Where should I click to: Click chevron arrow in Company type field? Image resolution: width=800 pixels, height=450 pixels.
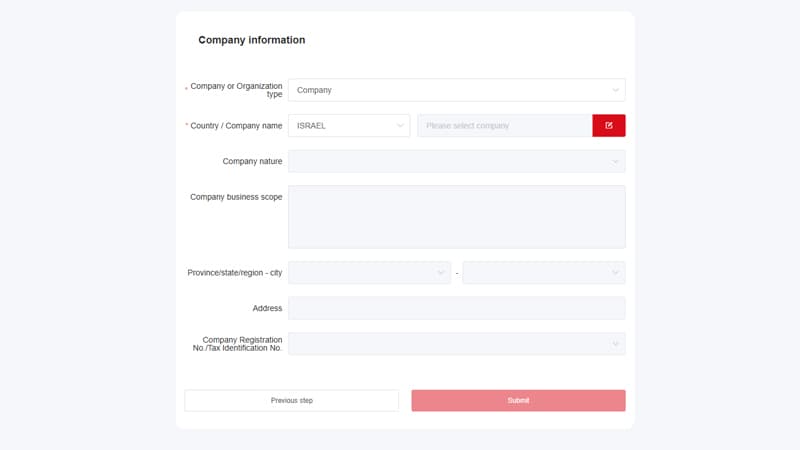pos(615,90)
